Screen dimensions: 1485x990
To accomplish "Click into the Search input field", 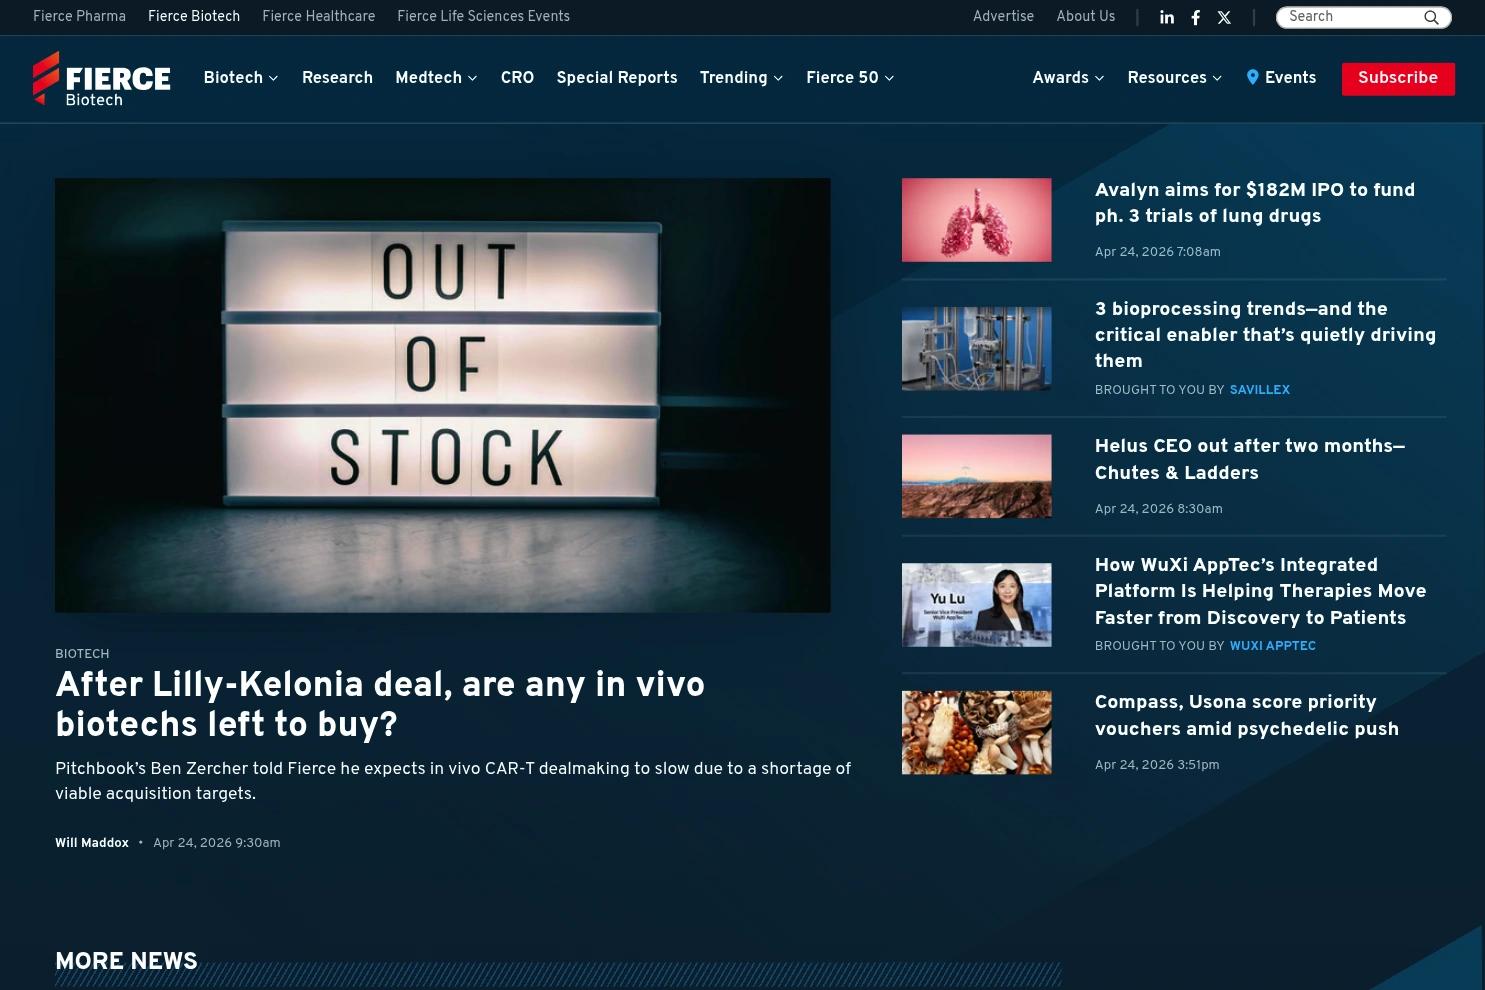I will [1351, 17].
